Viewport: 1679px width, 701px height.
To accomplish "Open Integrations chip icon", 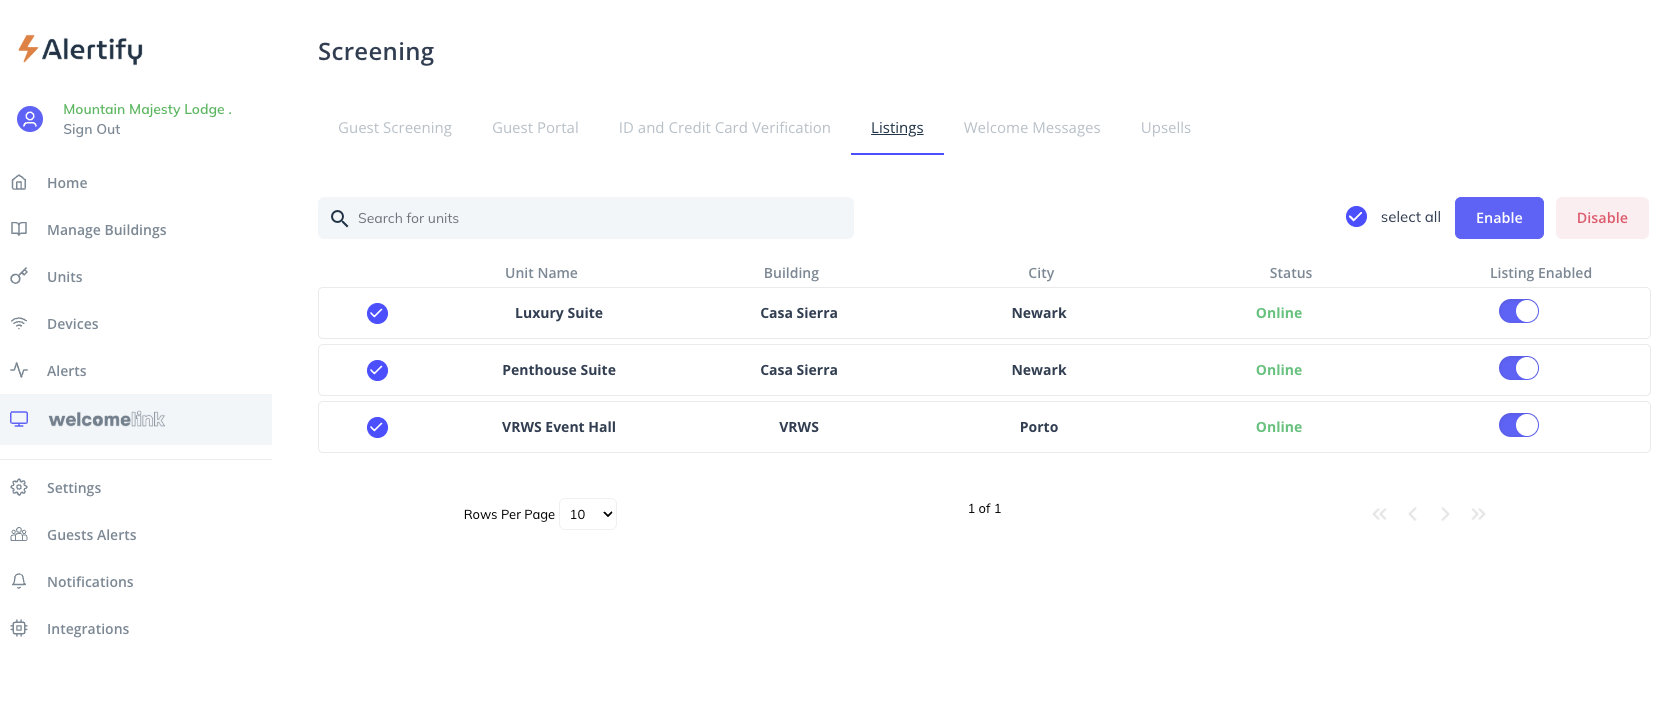I will point(19,628).
